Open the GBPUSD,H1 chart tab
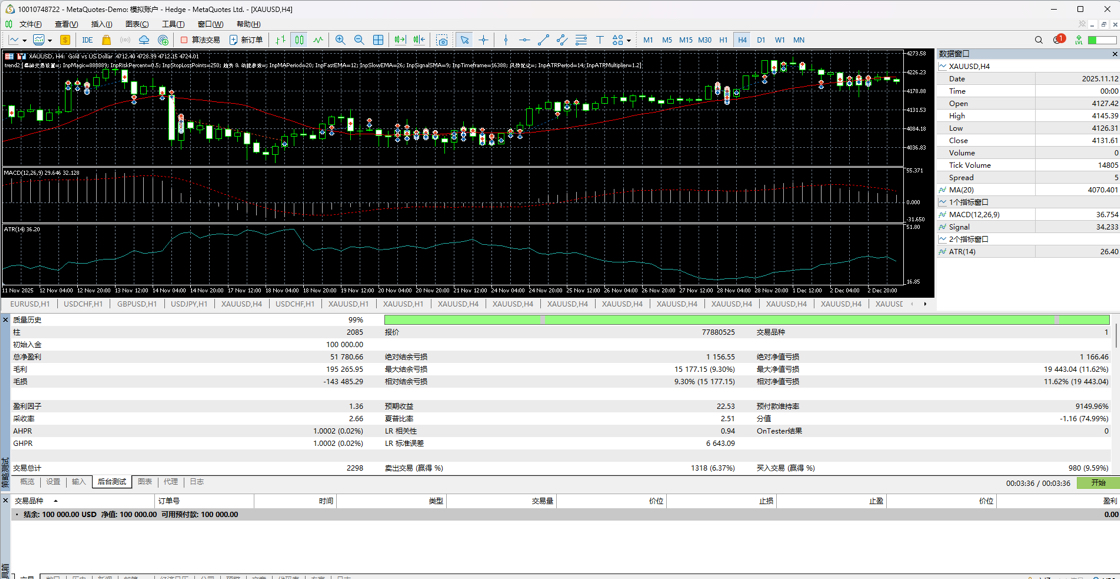1120x579 pixels. tap(137, 304)
